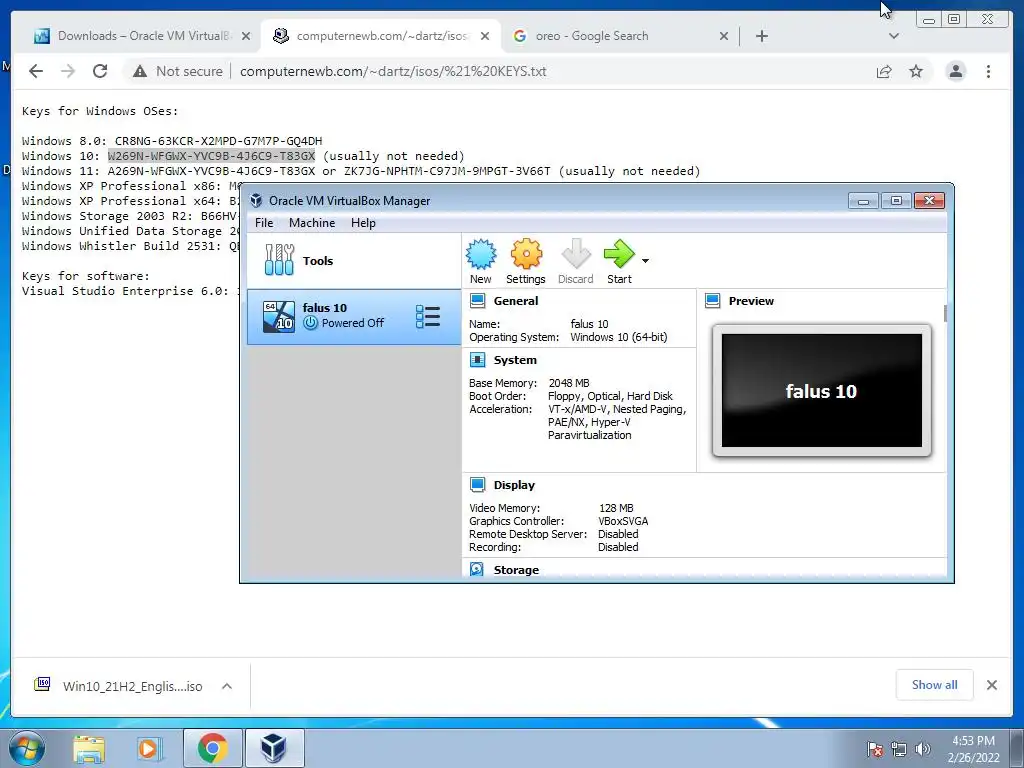Open the Windows Start menu
Viewport: 1024px width, 768px height.
(x=26, y=748)
